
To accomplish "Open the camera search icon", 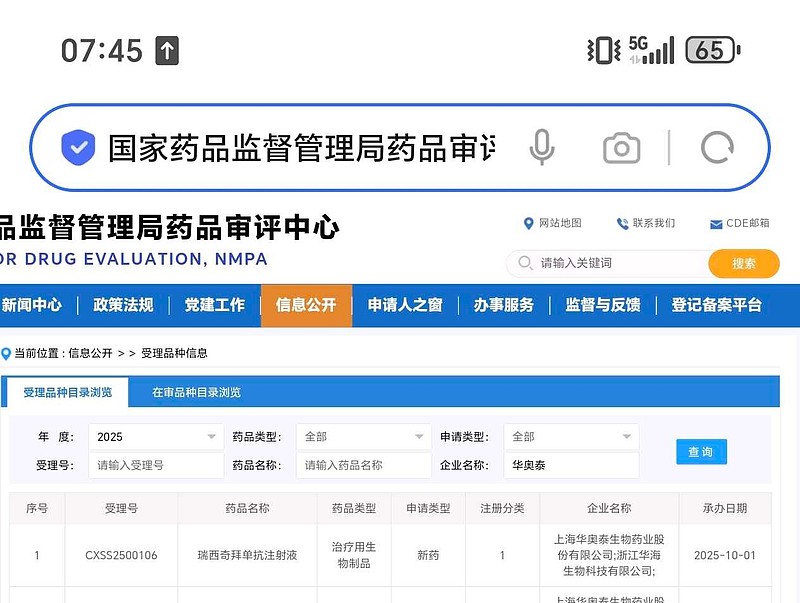I will tap(621, 148).
